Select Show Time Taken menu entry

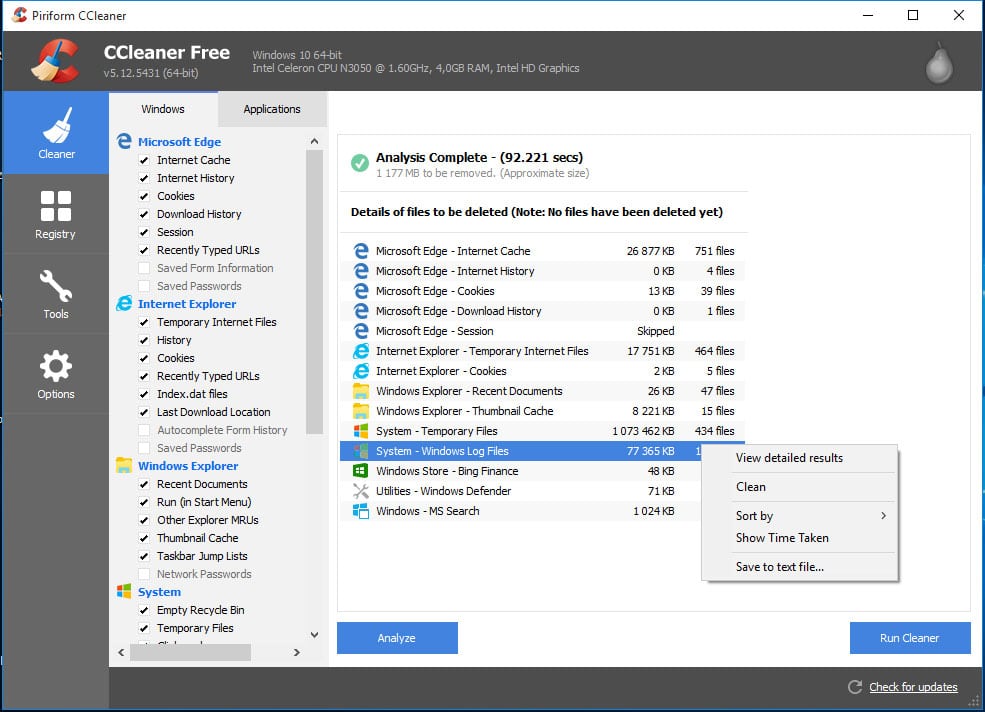click(800, 537)
